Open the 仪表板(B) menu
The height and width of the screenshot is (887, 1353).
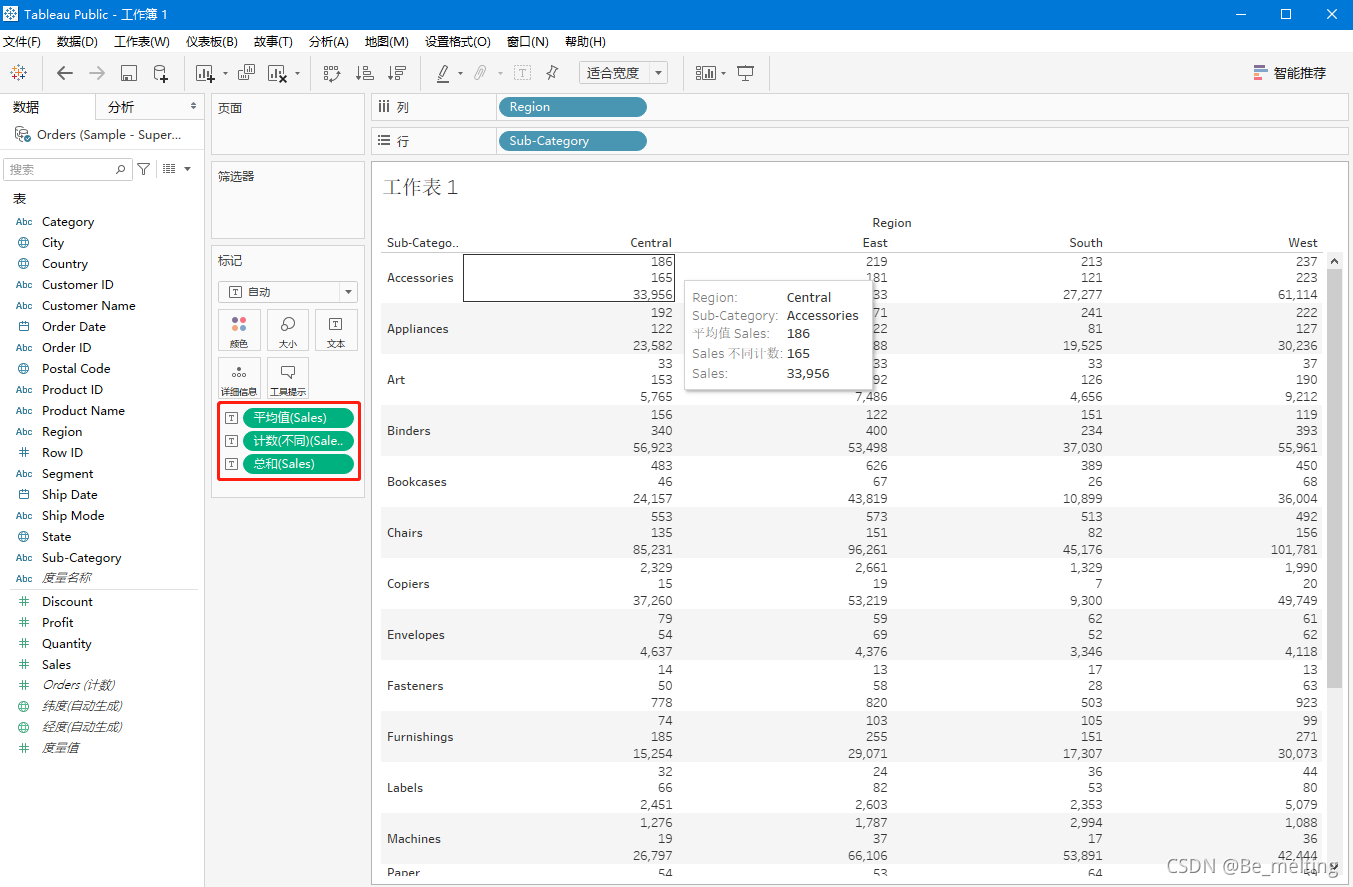click(x=212, y=42)
